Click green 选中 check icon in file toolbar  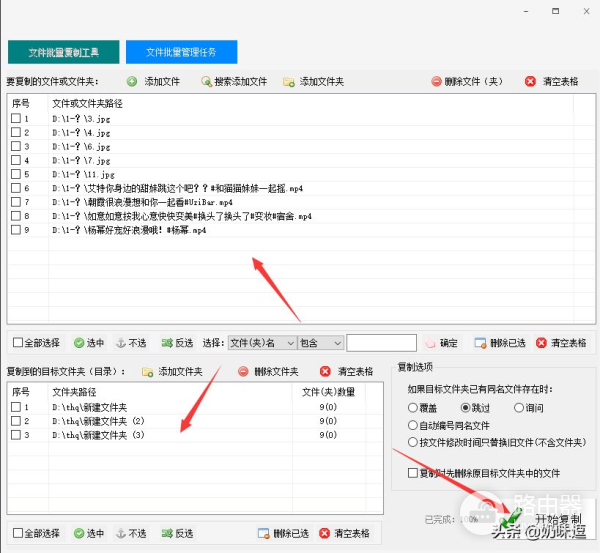pos(79,343)
